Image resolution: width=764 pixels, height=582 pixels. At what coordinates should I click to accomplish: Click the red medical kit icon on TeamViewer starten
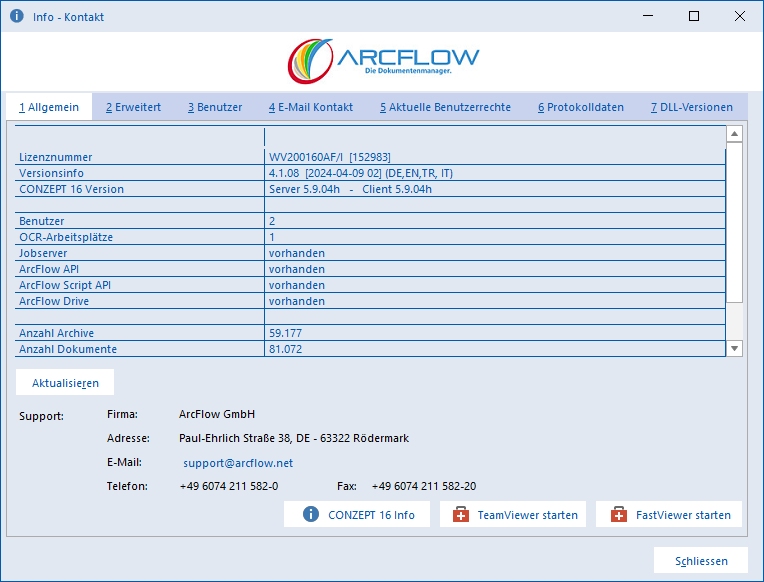tap(461, 514)
